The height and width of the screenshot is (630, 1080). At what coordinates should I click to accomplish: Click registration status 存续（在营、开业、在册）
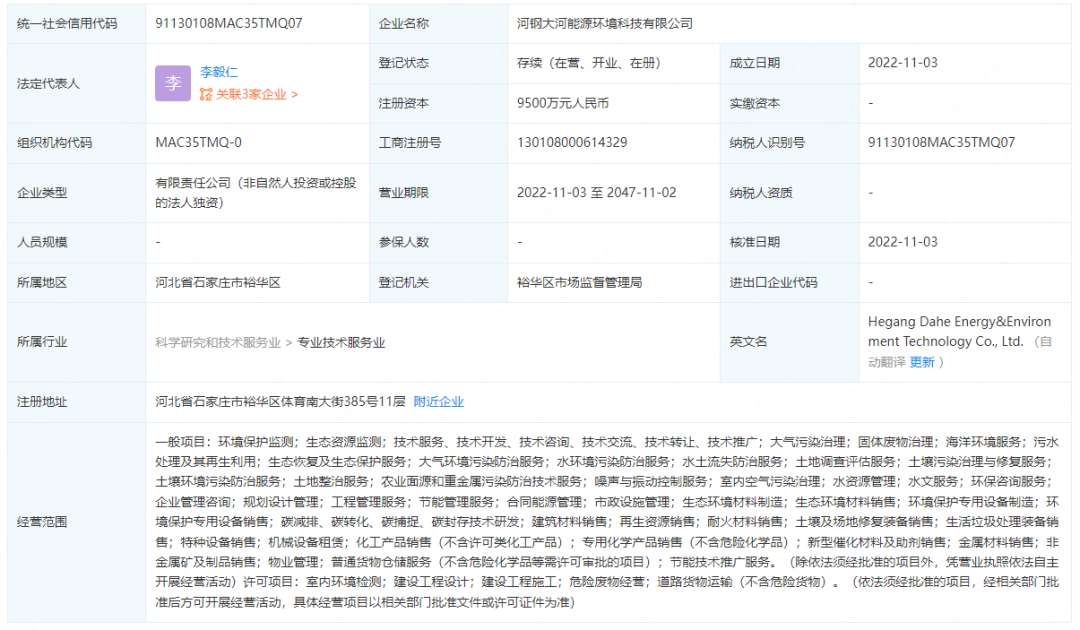click(x=589, y=63)
